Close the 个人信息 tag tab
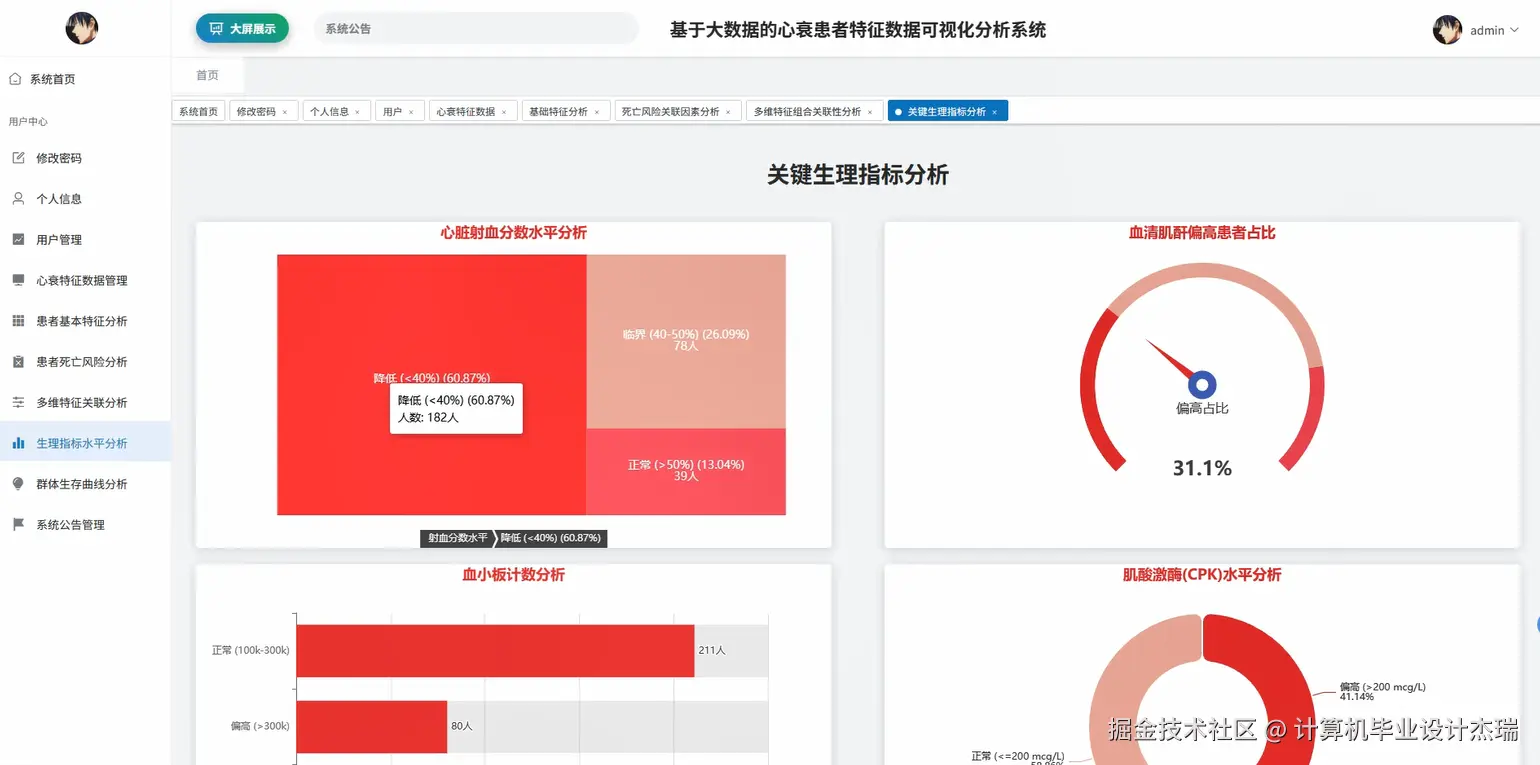The height and width of the screenshot is (765, 1540). click(357, 112)
